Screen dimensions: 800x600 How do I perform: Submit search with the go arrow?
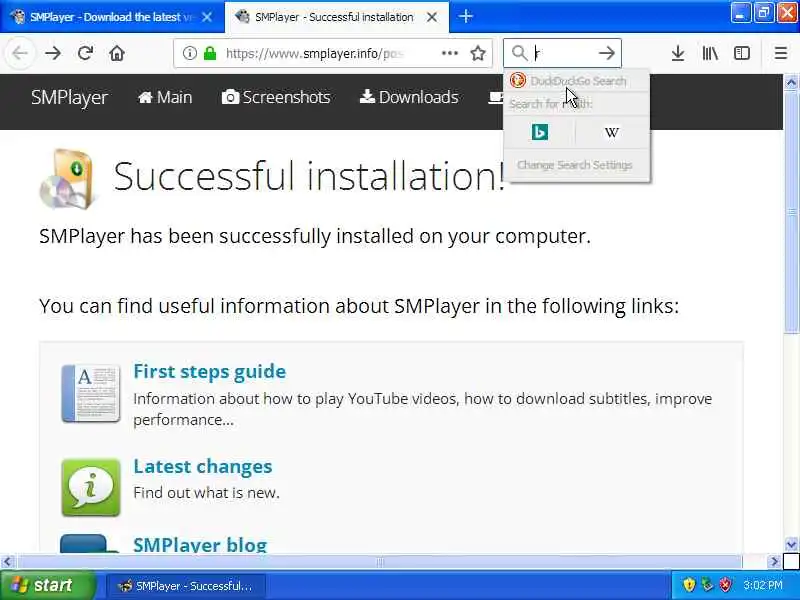tap(607, 53)
